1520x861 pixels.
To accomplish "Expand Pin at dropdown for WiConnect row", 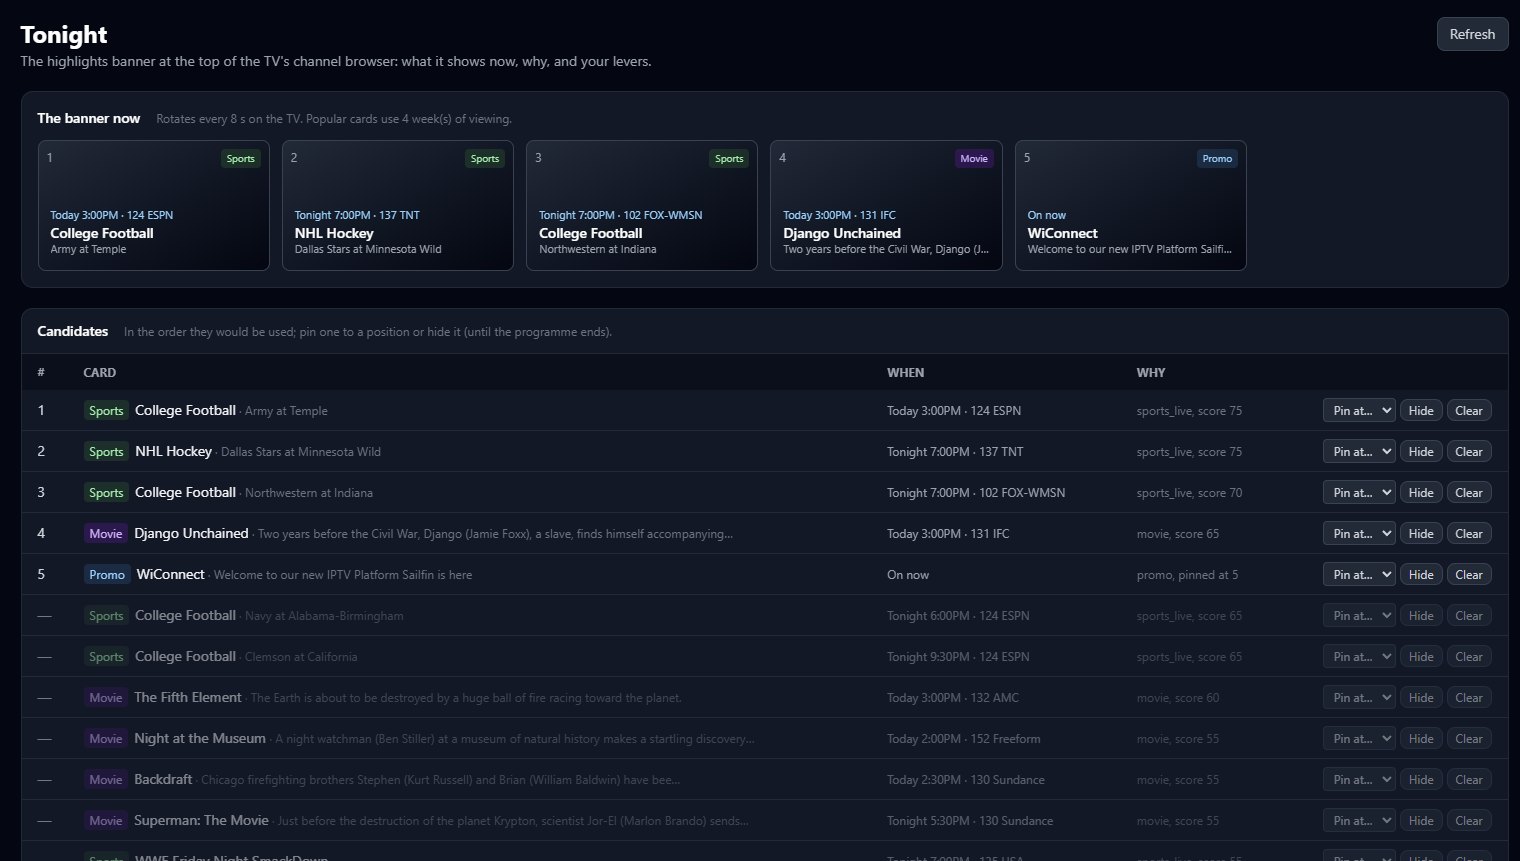I will (x=1359, y=575).
